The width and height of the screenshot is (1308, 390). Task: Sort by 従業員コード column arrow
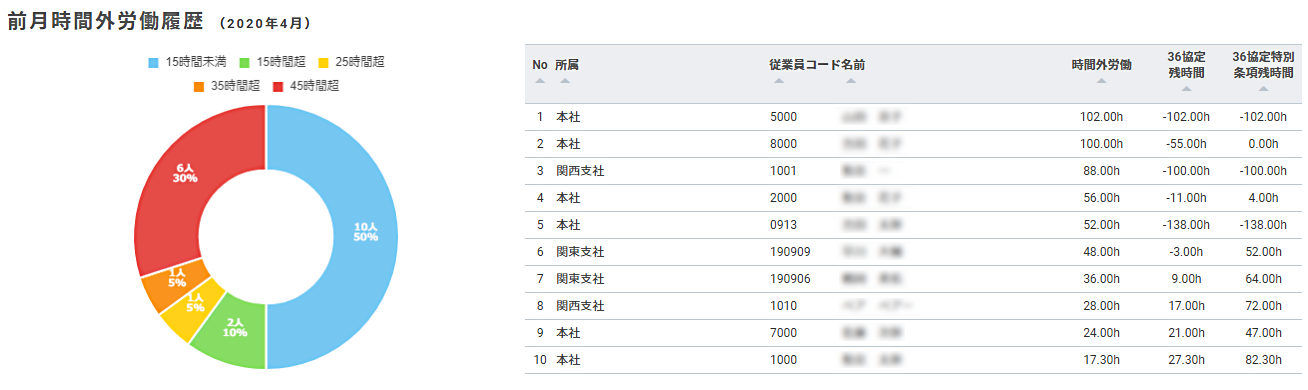click(779, 81)
